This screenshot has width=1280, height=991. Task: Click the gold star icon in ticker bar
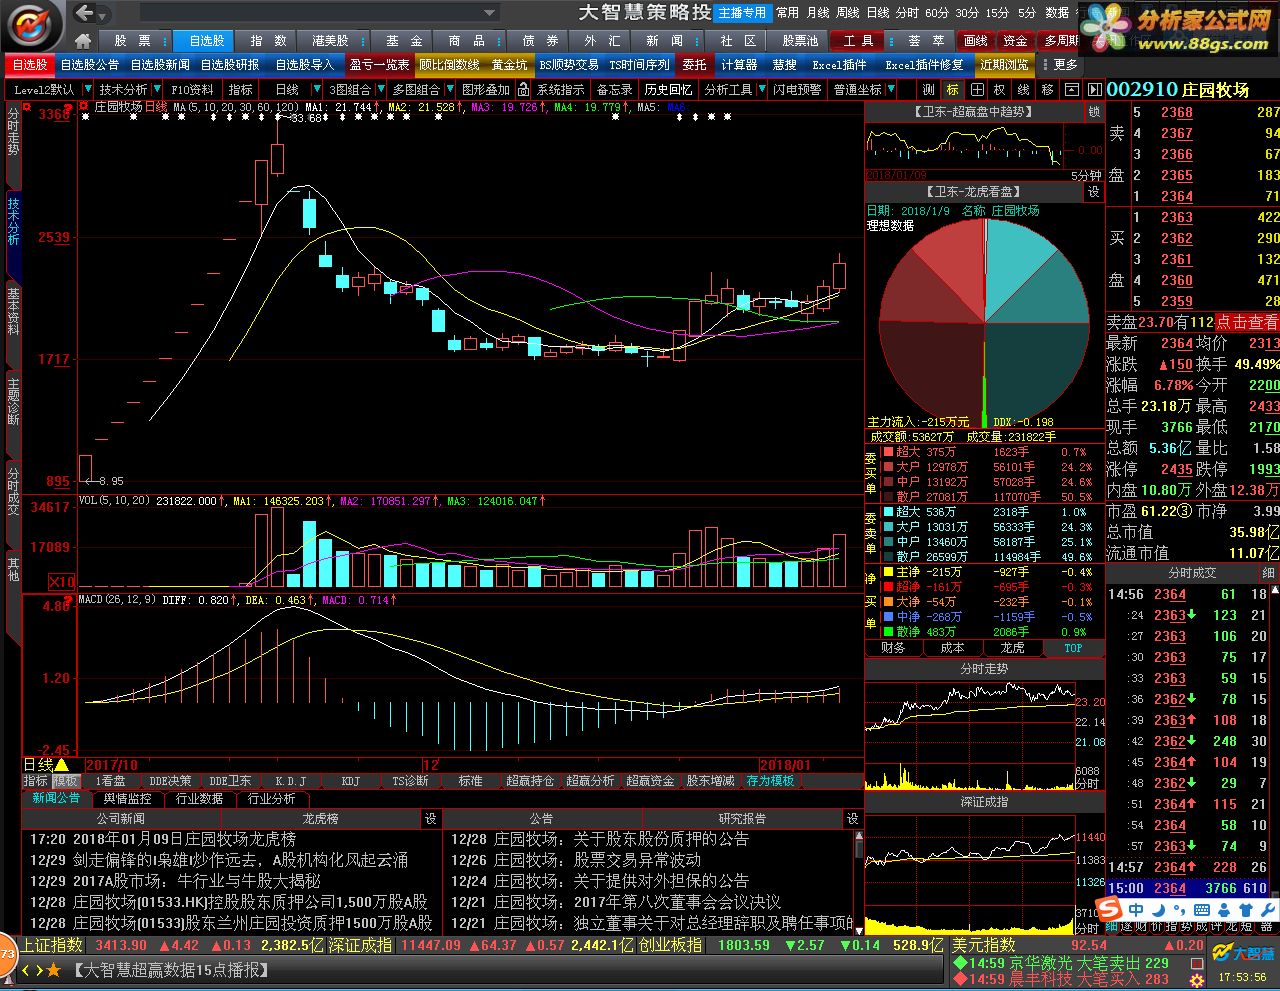54,969
